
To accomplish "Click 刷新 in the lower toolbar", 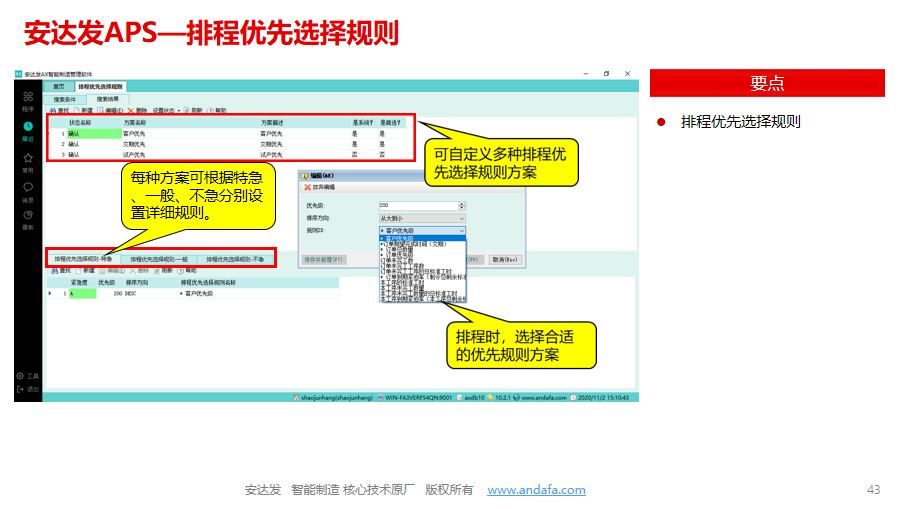I will (x=164, y=271).
